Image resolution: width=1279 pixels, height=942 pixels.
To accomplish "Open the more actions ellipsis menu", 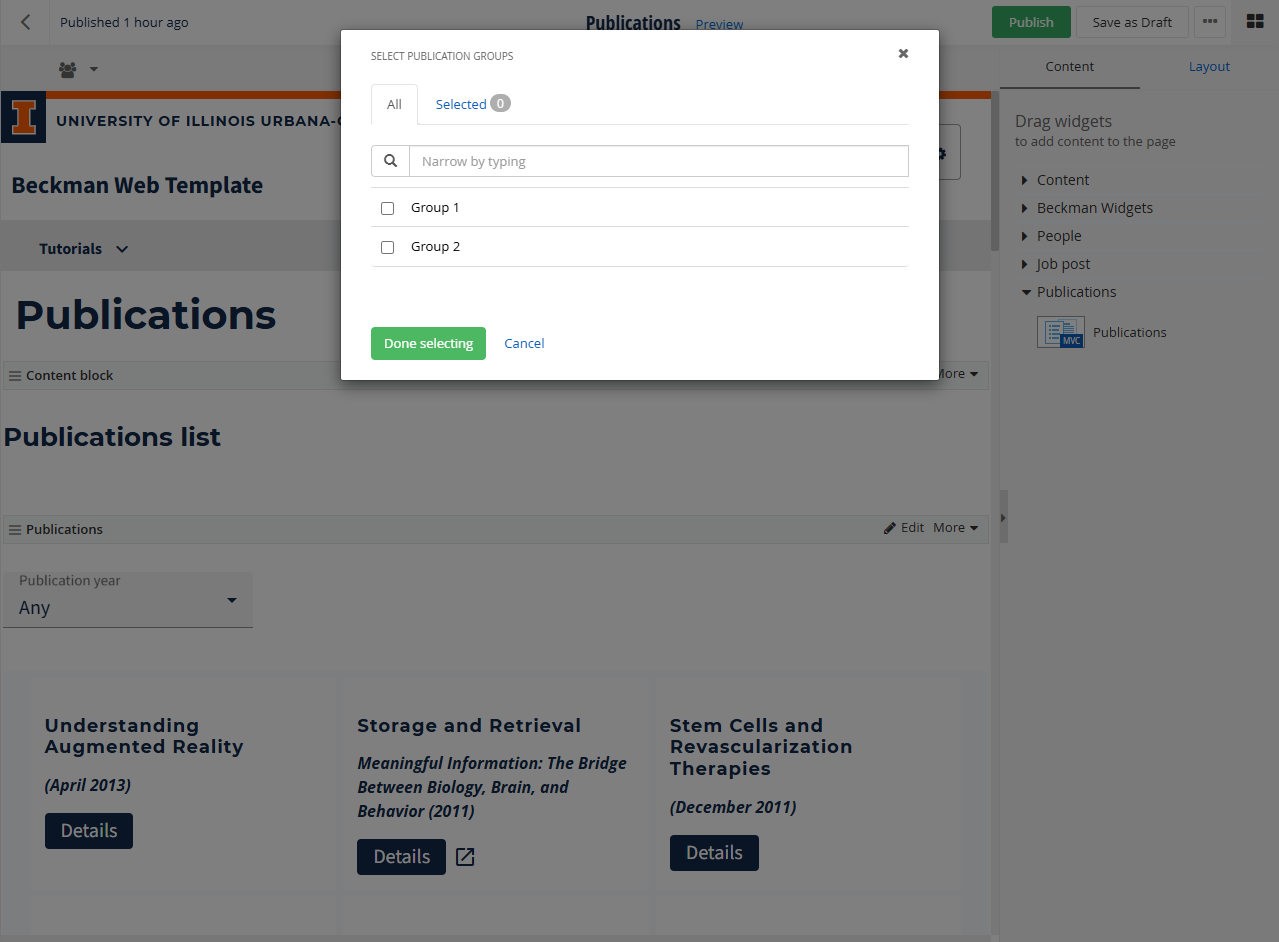I will [1209, 21].
